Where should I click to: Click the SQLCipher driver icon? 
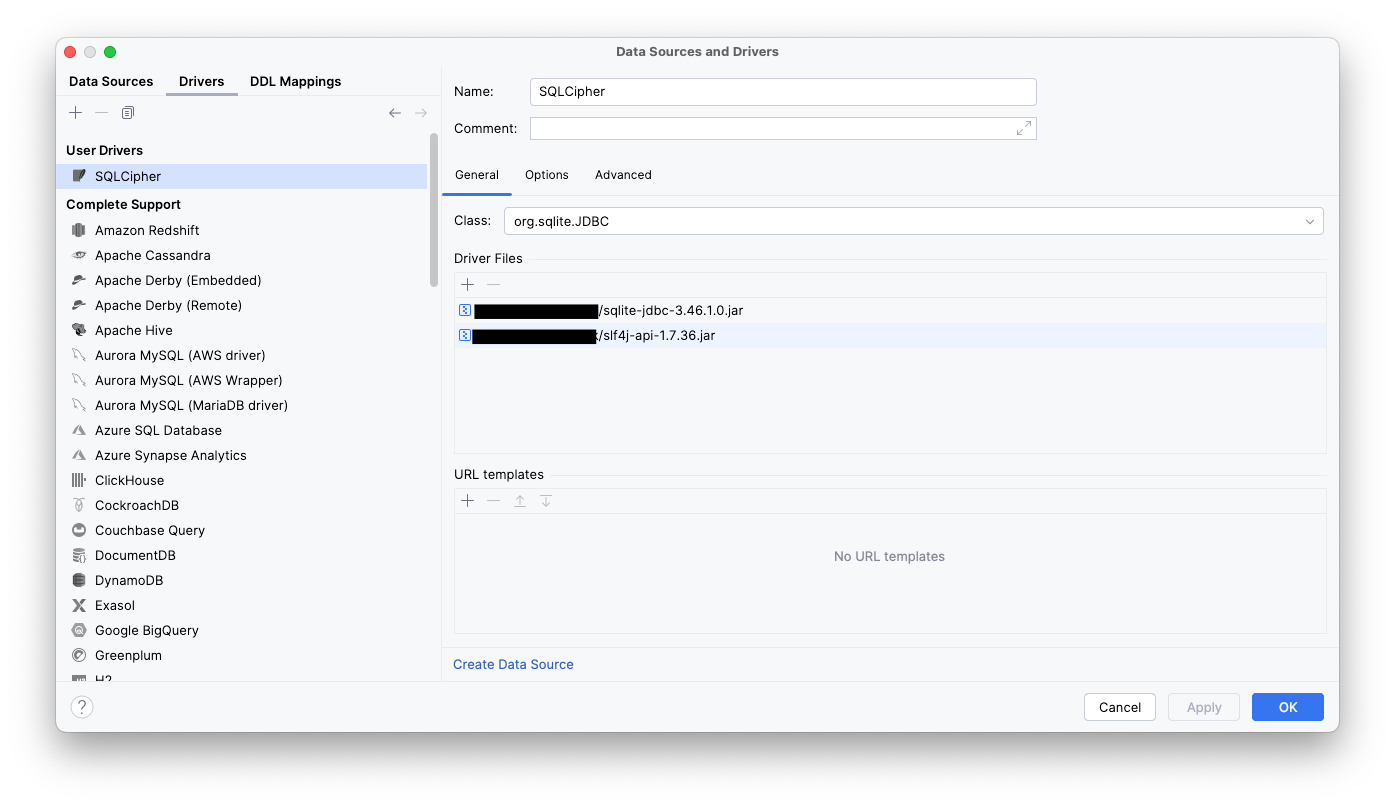tap(79, 176)
